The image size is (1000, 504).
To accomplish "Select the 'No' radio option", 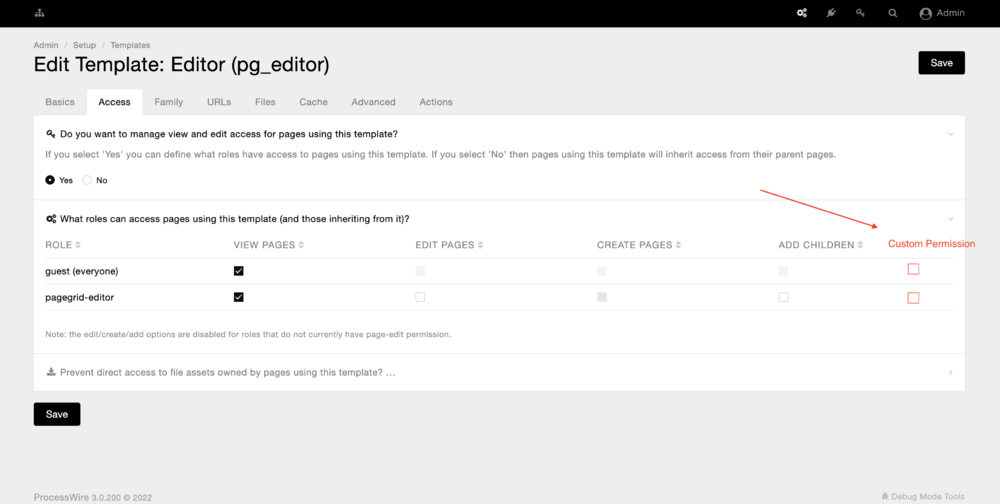I will pyautogui.click(x=88, y=181).
